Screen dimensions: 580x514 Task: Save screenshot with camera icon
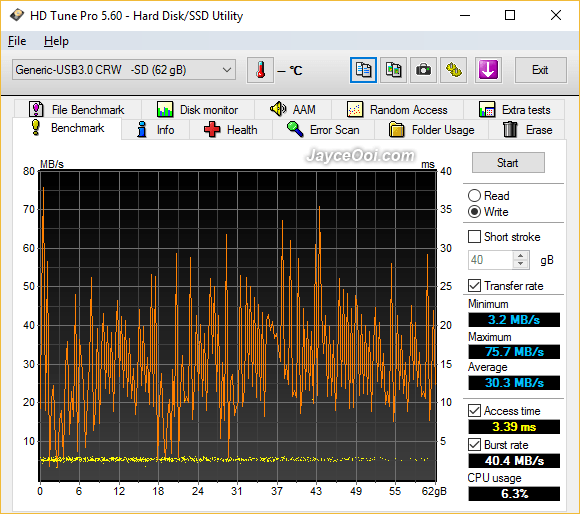click(x=423, y=70)
